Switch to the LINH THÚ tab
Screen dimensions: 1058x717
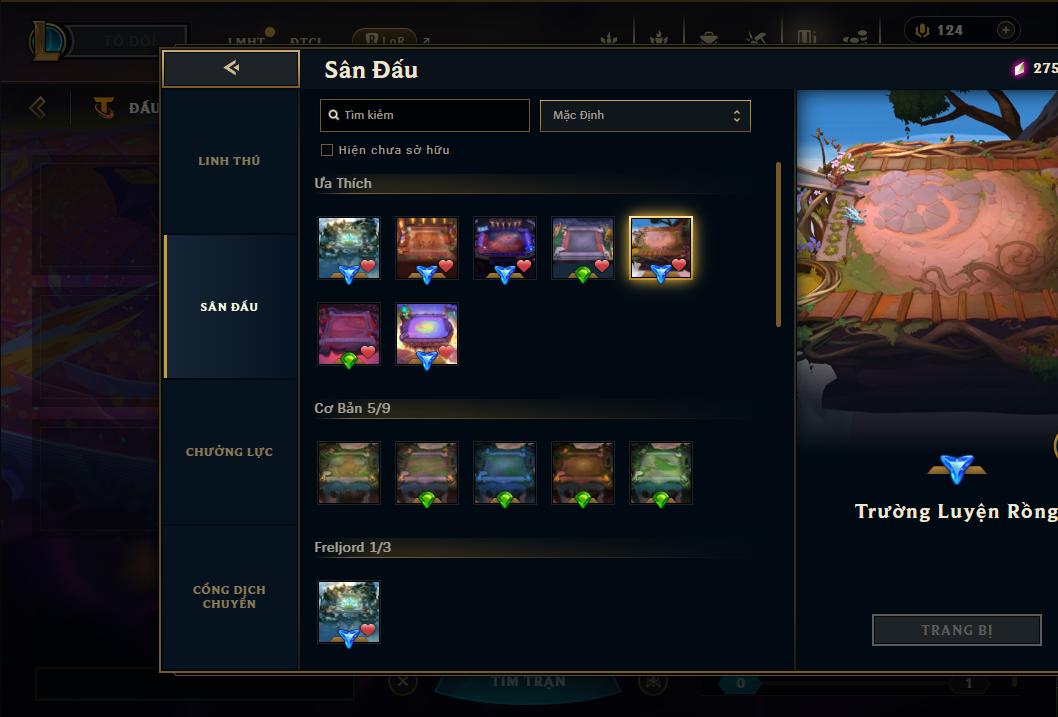pos(229,161)
